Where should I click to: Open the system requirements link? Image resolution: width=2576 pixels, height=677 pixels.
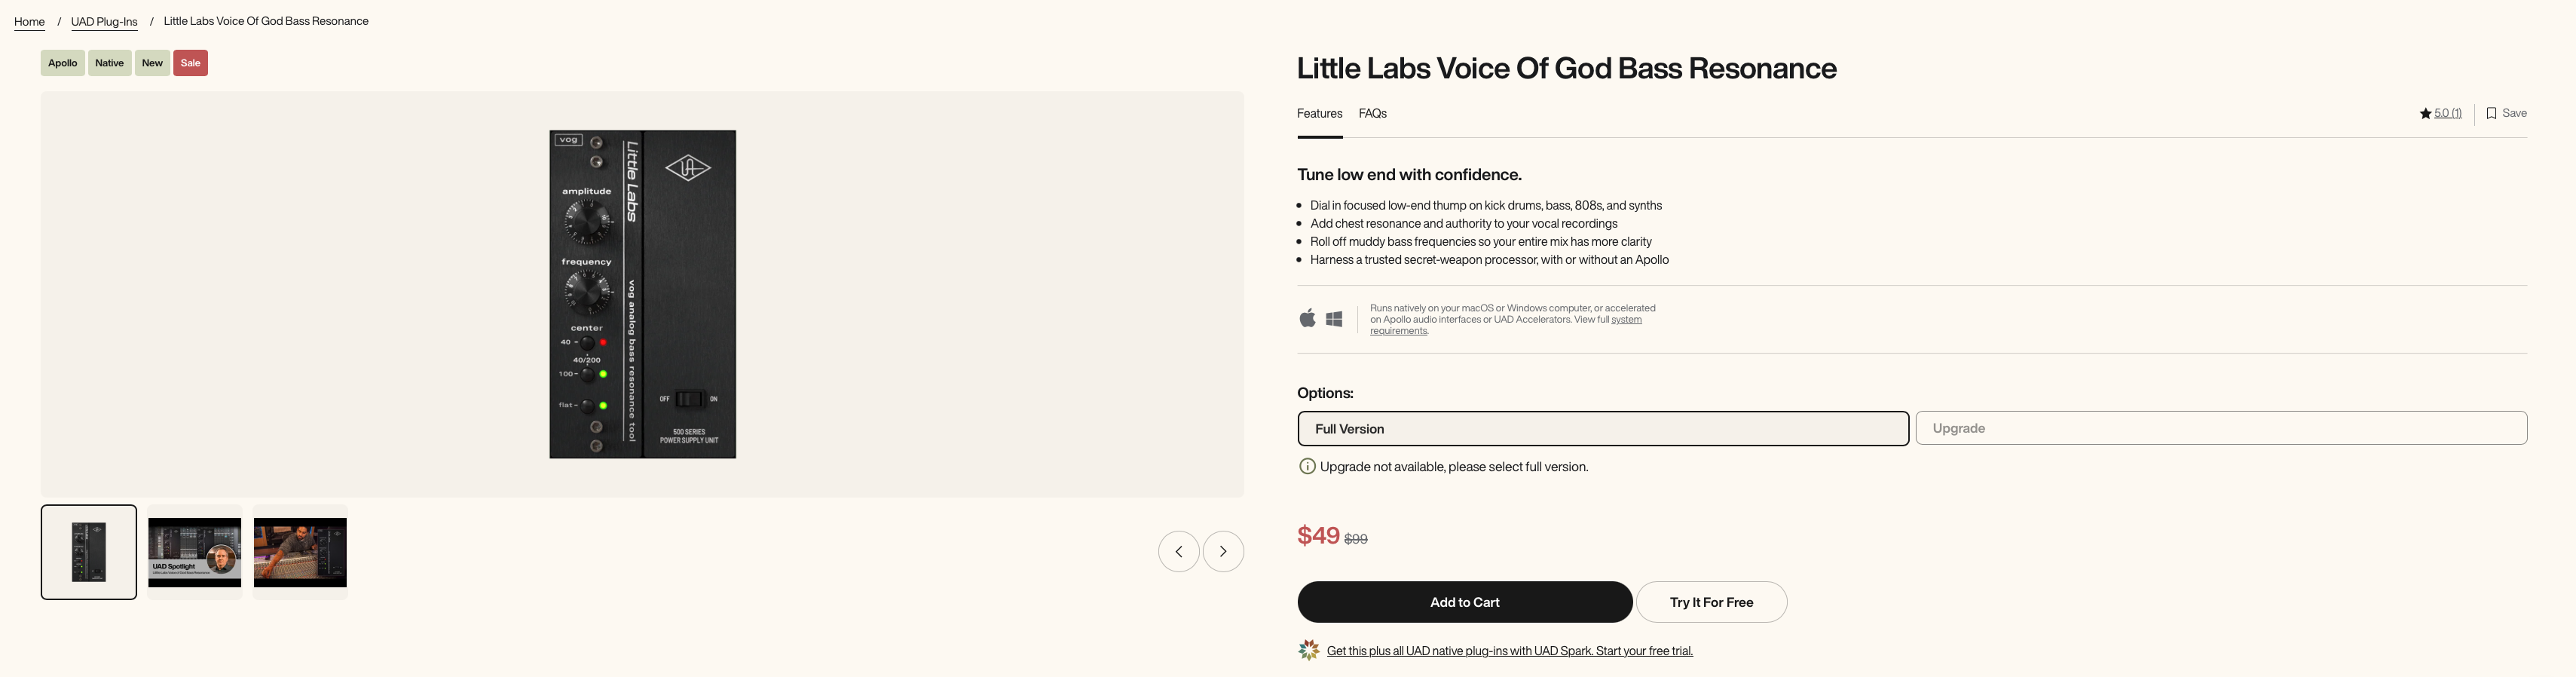(1506, 325)
